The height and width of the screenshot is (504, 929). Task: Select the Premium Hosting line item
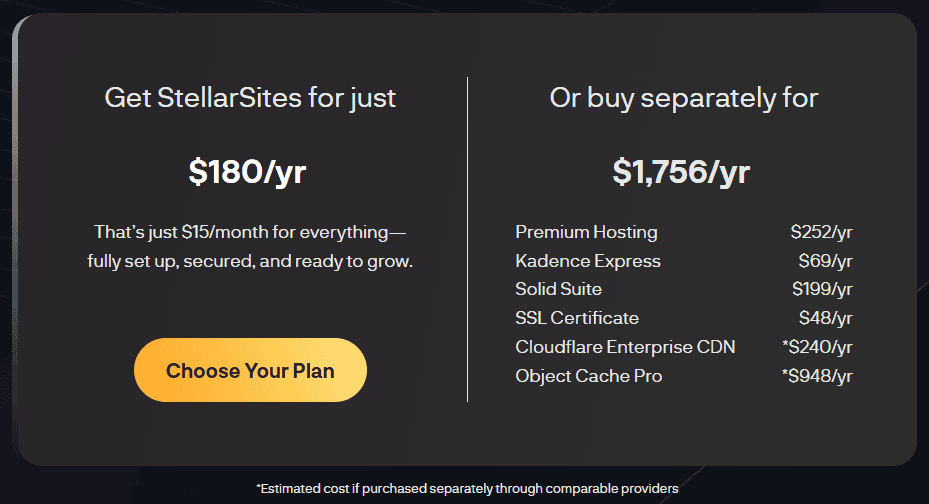coord(586,232)
